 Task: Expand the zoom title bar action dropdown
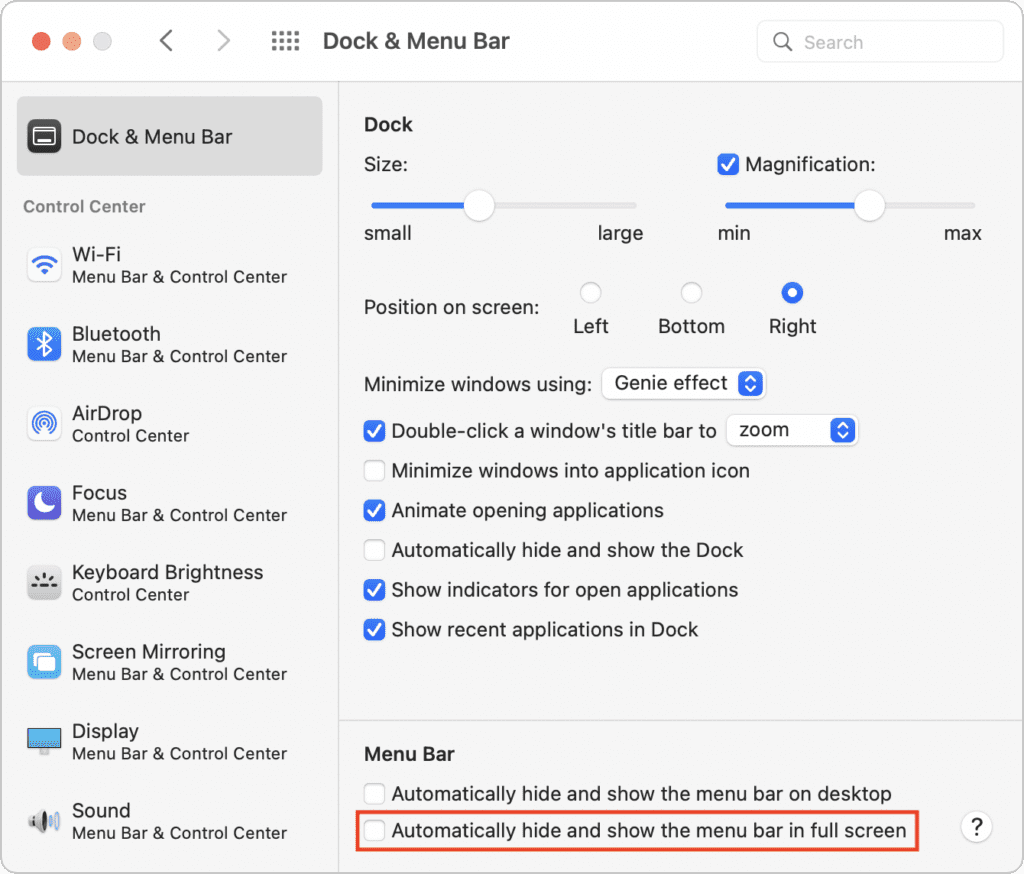[791, 430]
